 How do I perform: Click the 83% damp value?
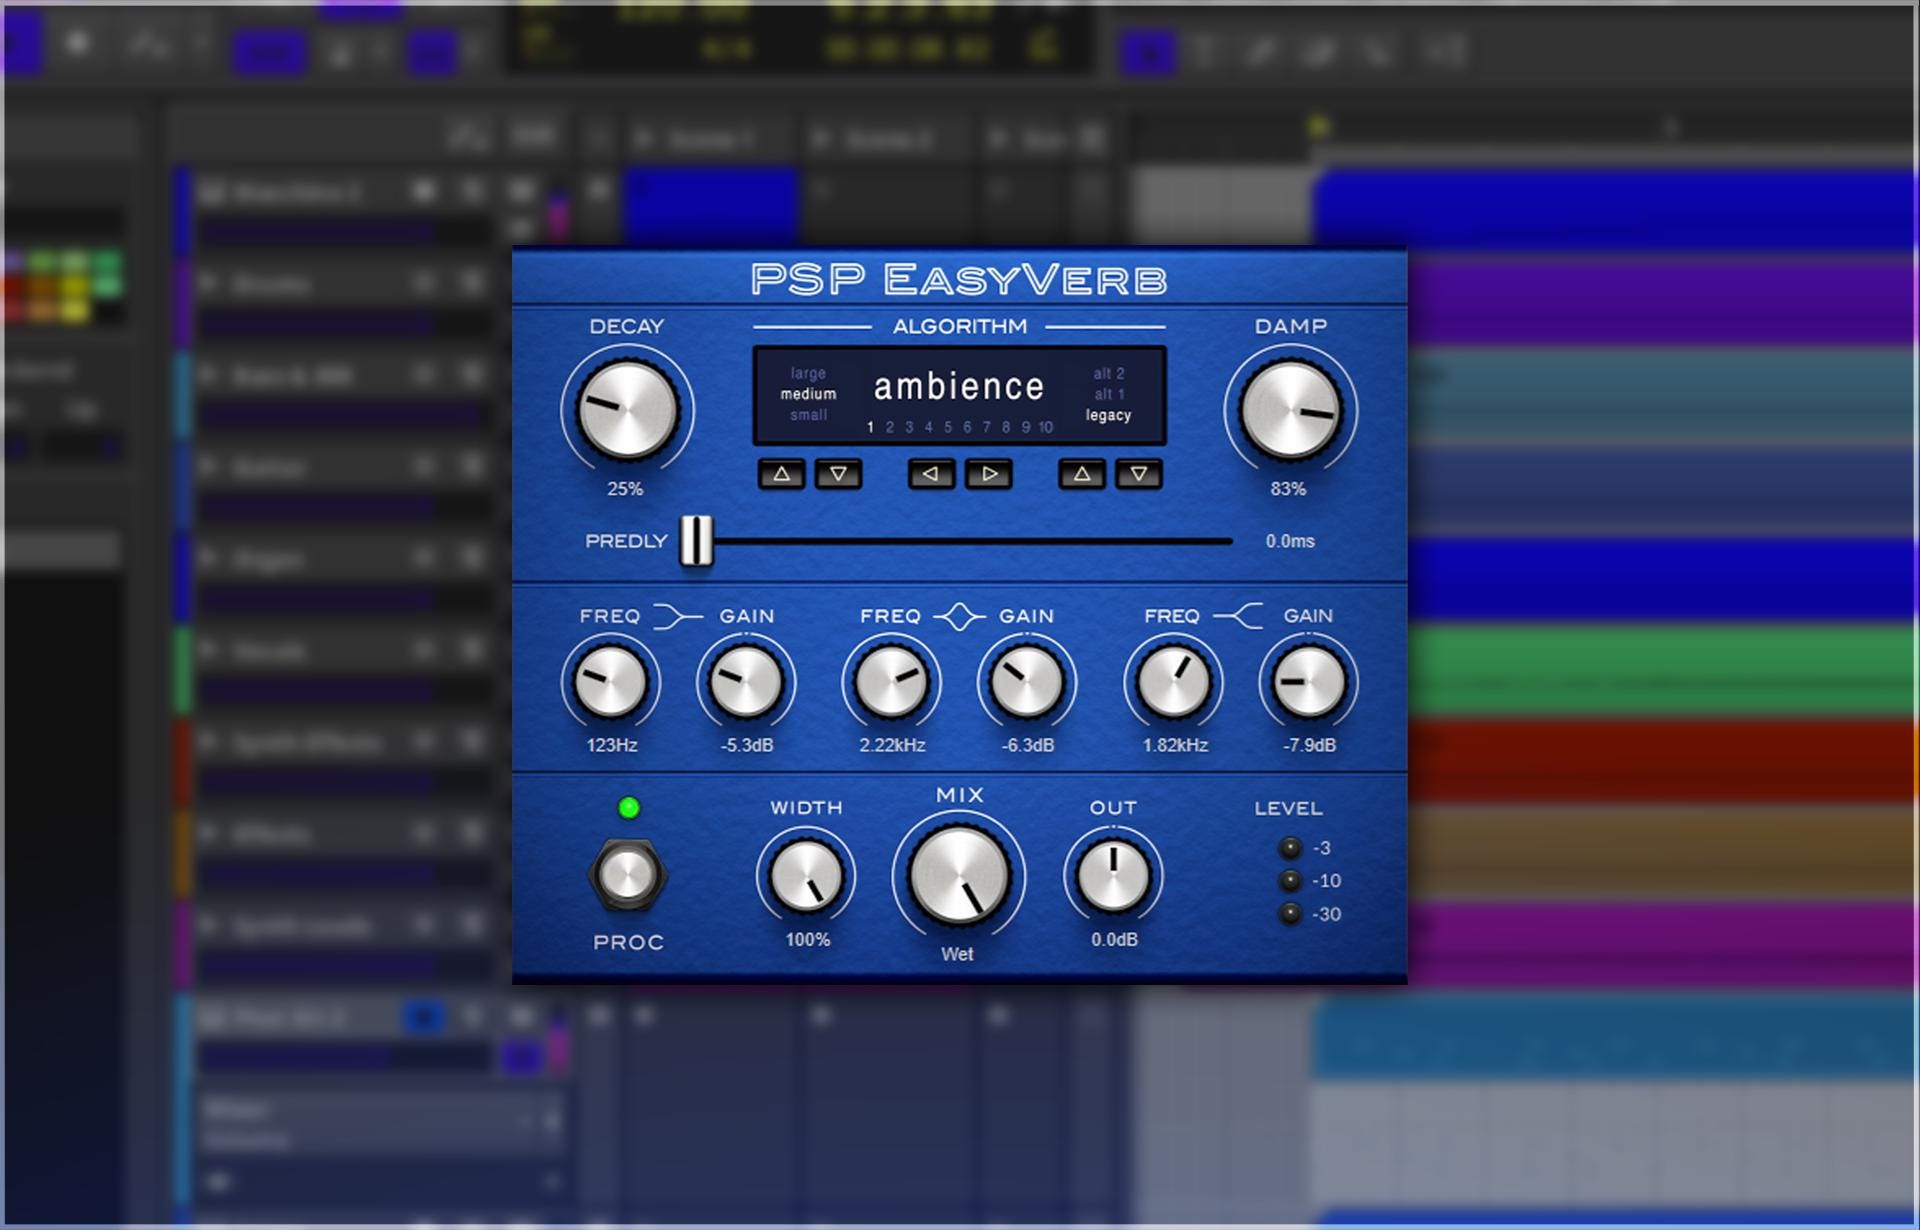coord(1288,489)
